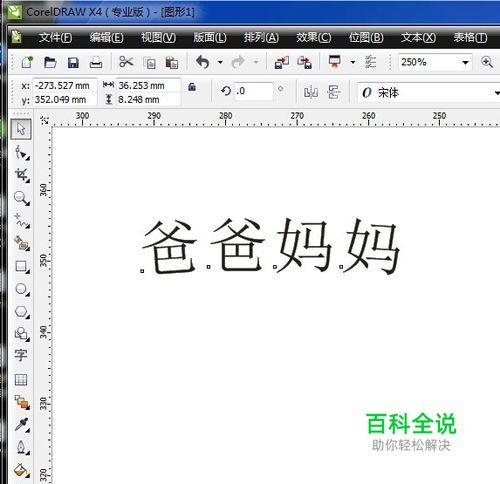This screenshot has width=500, height=484.
Task: Select the Freehand drawing tool
Action: [x=22, y=221]
